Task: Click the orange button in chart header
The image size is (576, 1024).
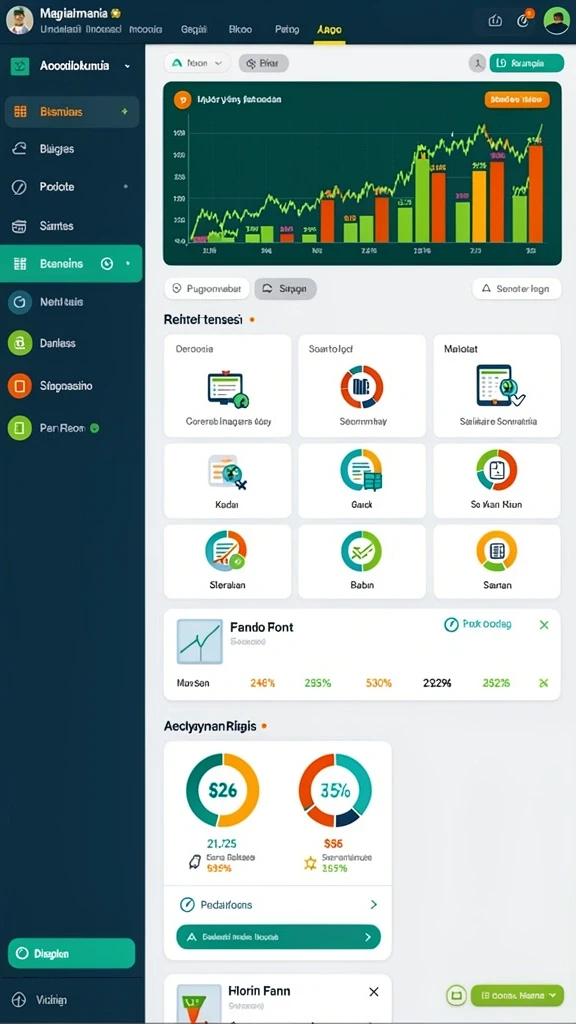Action: pyautogui.click(x=517, y=99)
